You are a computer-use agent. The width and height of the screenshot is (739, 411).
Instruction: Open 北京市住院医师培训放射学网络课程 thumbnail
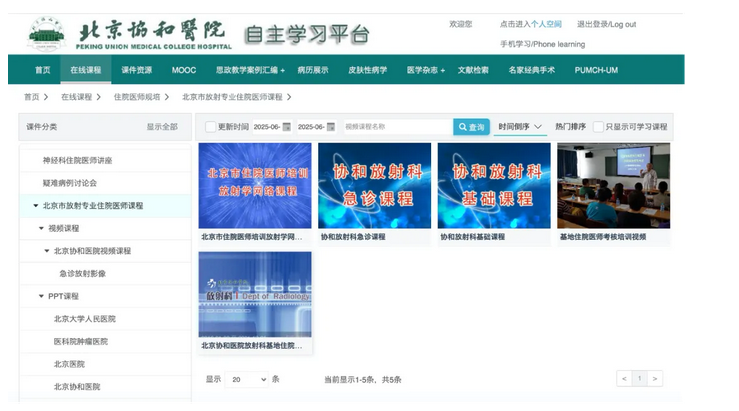[x=255, y=186]
